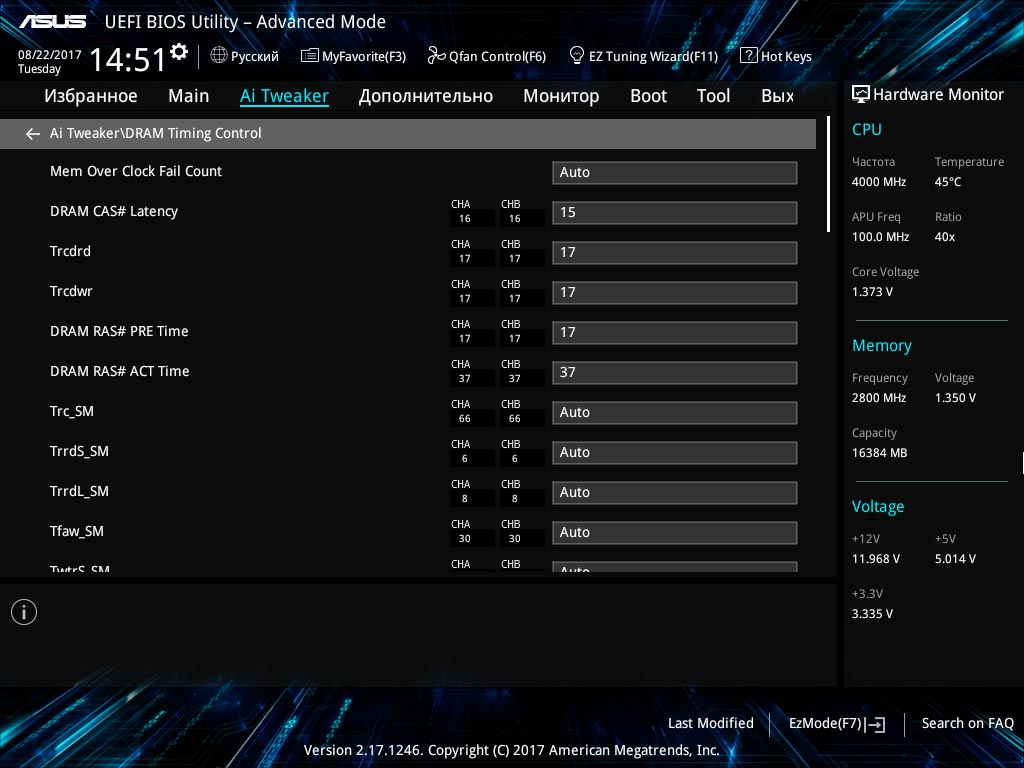Open the Boot tab
Image resolution: width=1024 pixels, height=768 pixels.
pyautogui.click(x=648, y=96)
